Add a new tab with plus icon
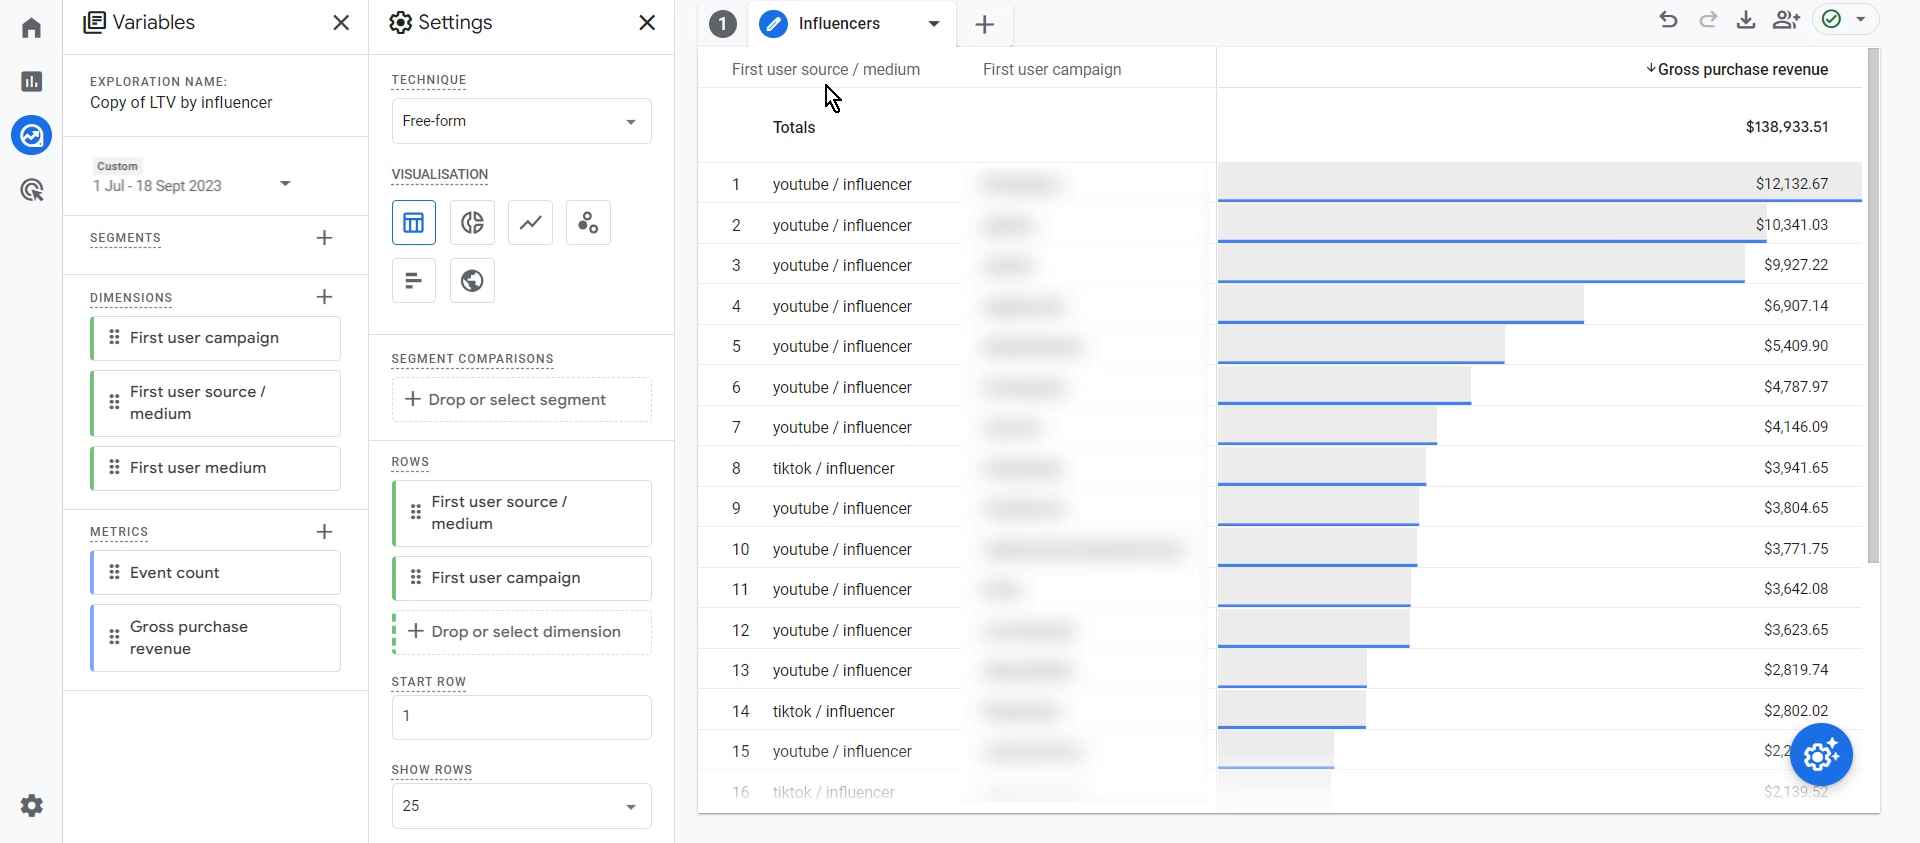The image size is (1920, 843). click(984, 25)
